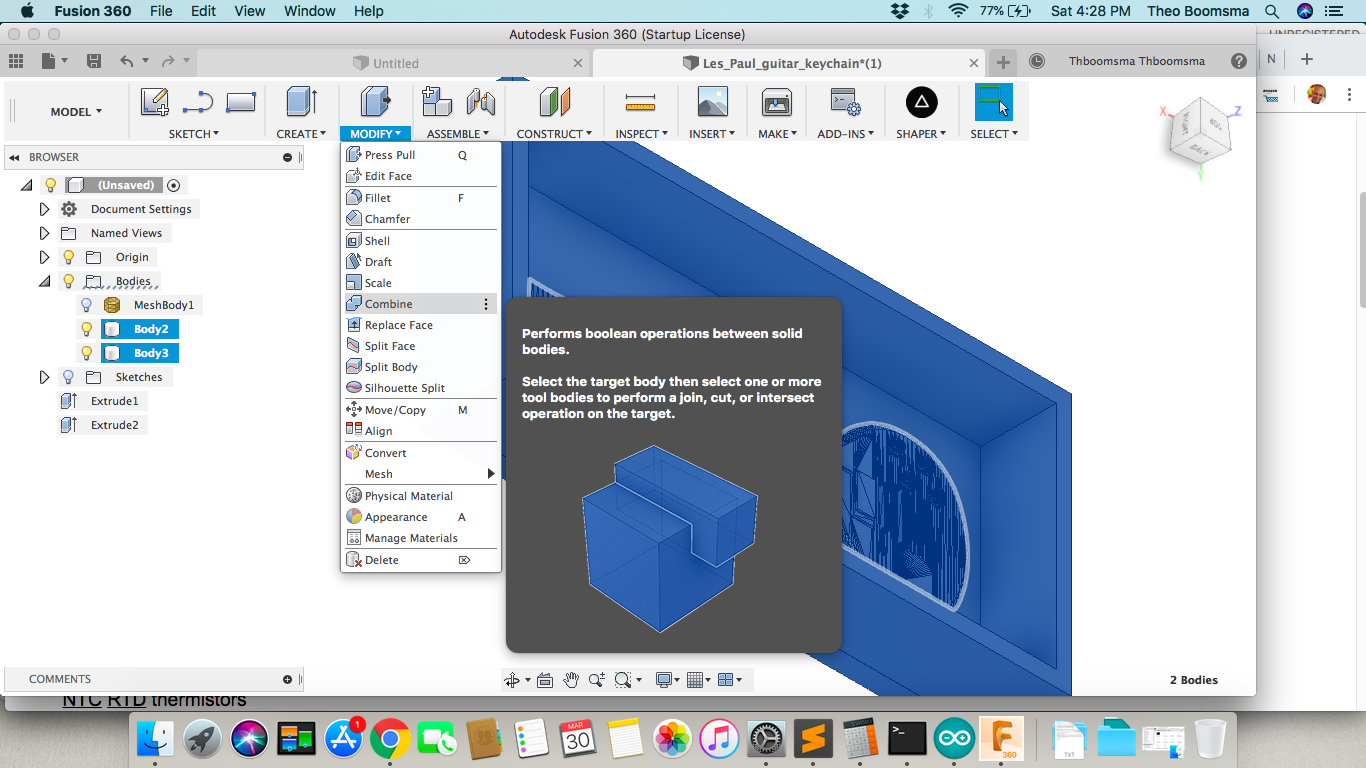Open Arduino from the Dock

pos(954,739)
